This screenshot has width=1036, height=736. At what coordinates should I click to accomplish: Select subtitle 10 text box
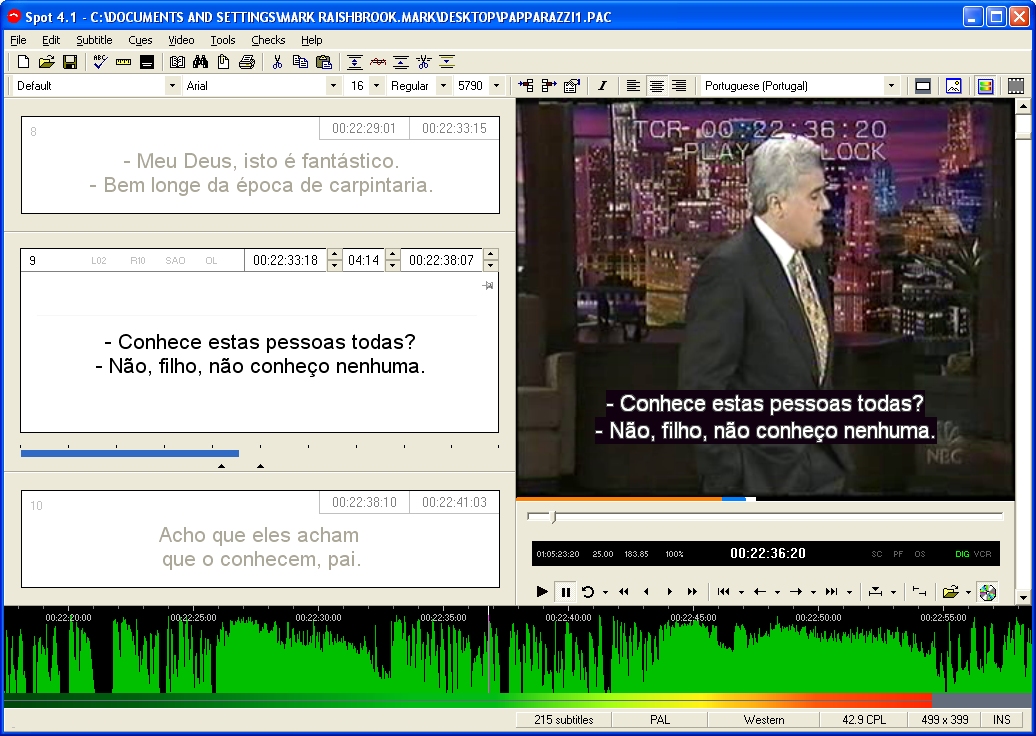260,549
